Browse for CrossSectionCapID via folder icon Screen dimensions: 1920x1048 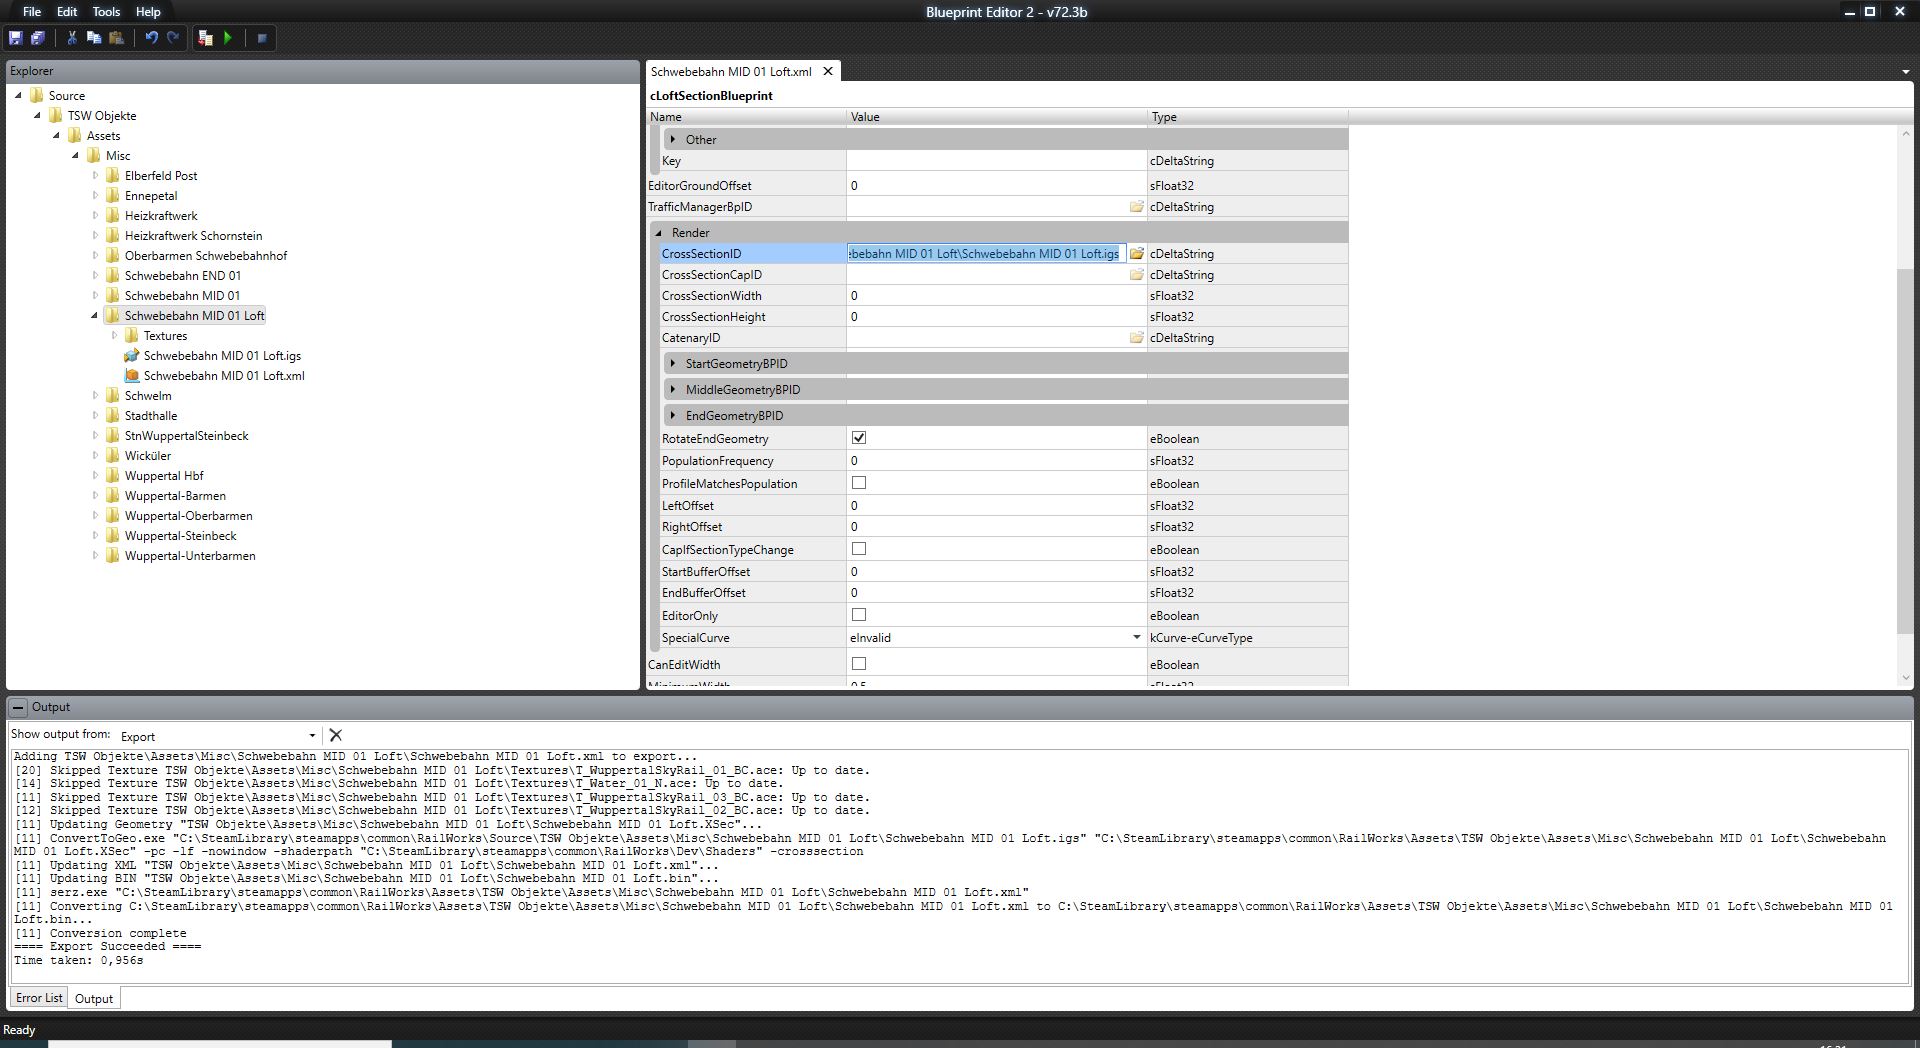pos(1136,275)
